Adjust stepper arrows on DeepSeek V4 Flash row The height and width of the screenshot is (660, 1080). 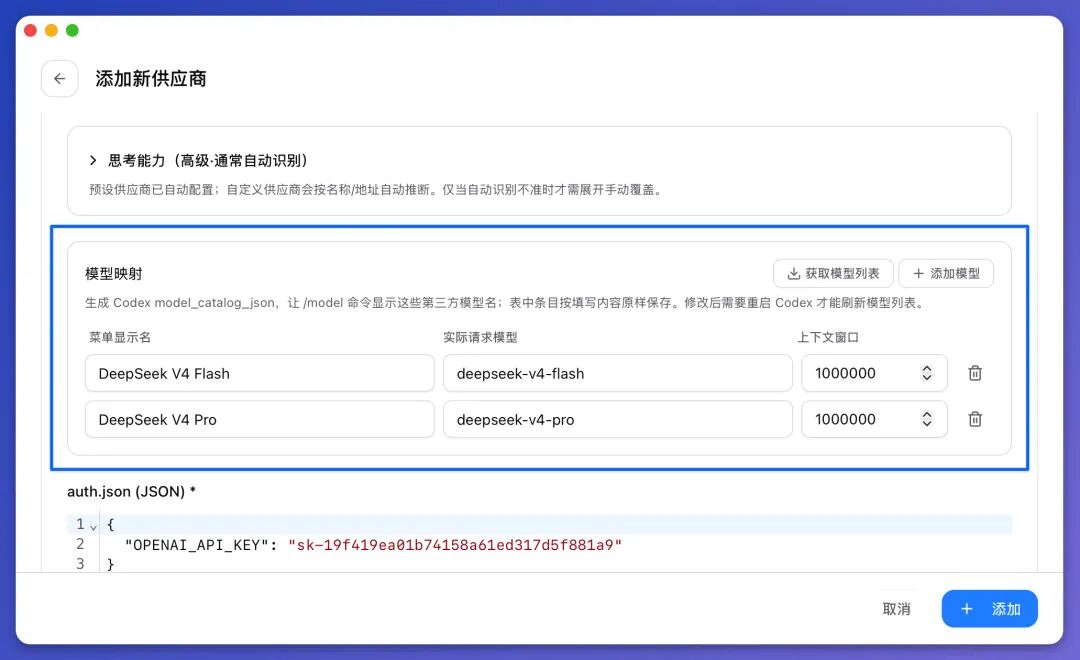click(926, 373)
